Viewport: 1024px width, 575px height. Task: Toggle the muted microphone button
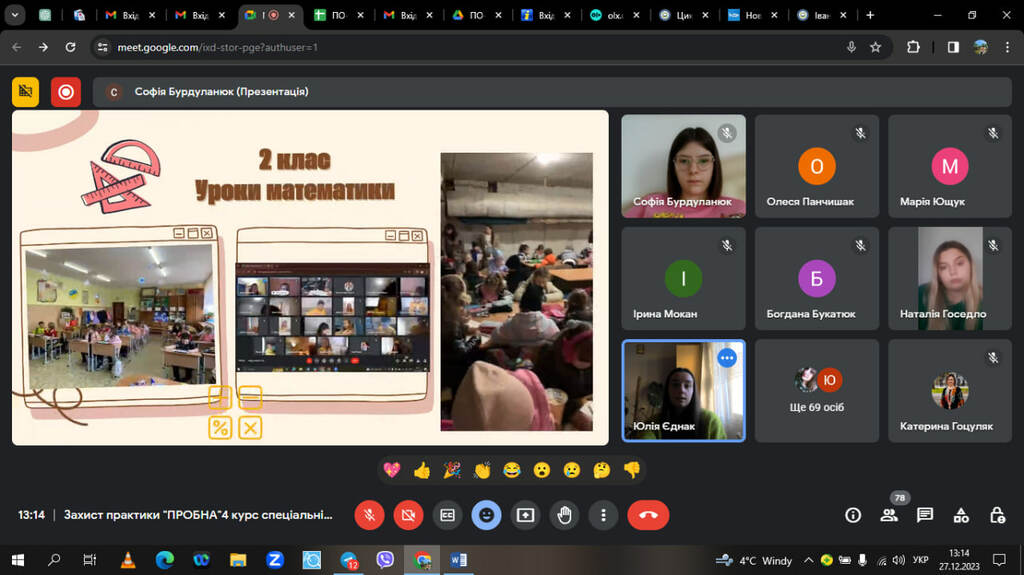pos(369,515)
